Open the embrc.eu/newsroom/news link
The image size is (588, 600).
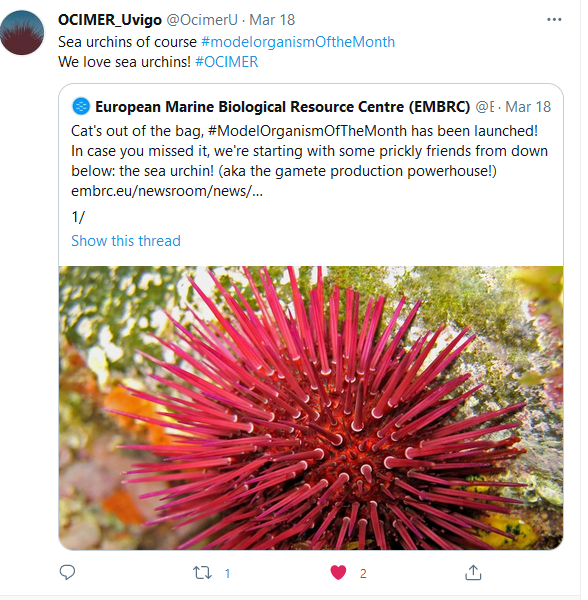167,191
